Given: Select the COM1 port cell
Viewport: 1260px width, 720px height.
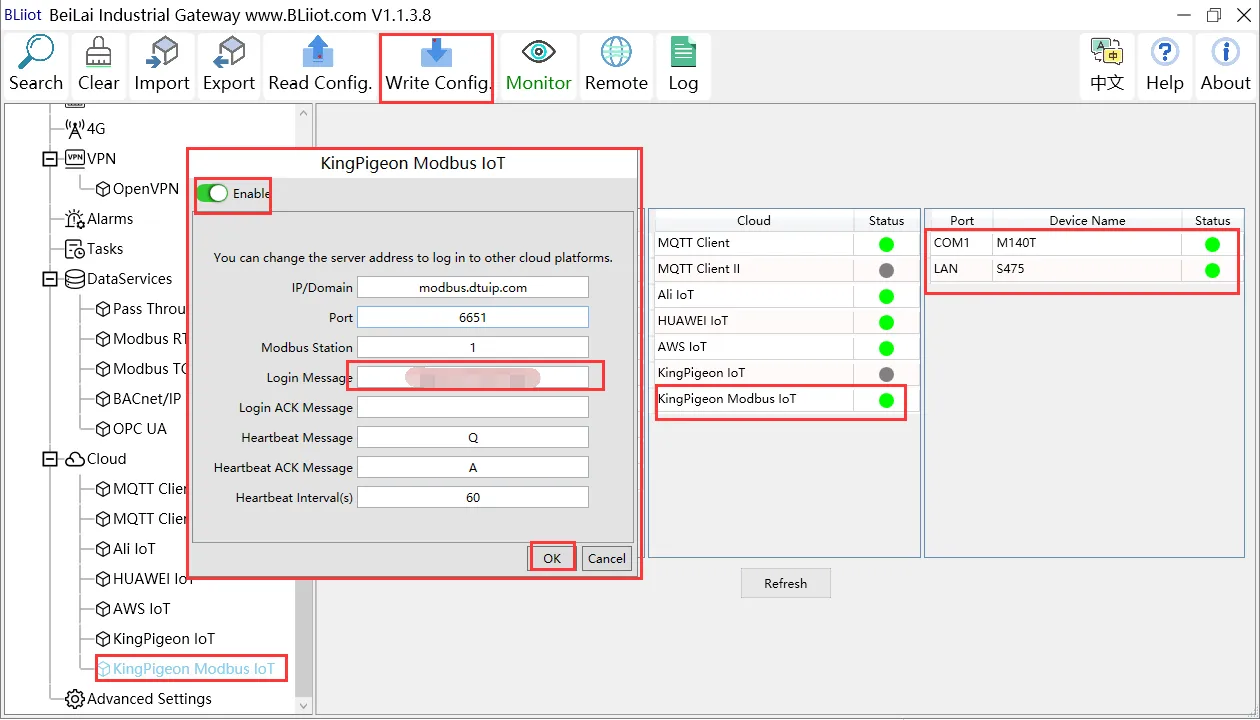Looking at the screenshot, I should 960,243.
